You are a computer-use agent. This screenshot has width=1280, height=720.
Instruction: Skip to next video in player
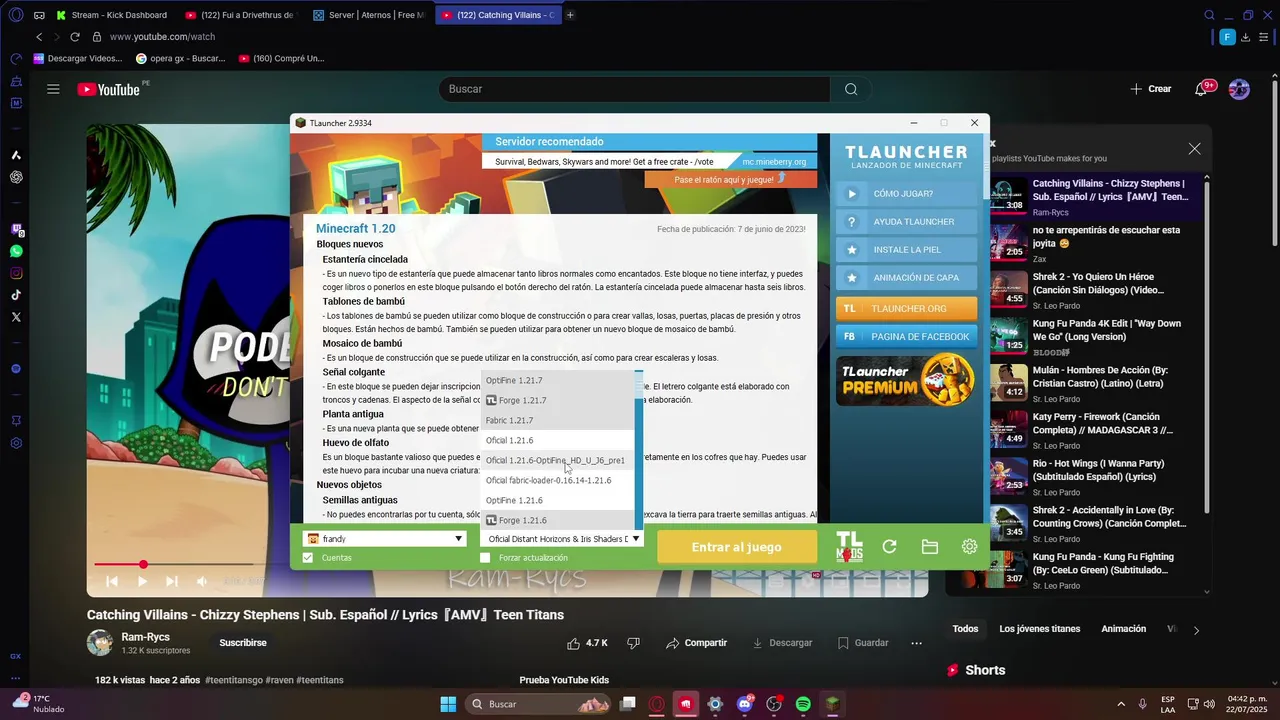(172, 581)
